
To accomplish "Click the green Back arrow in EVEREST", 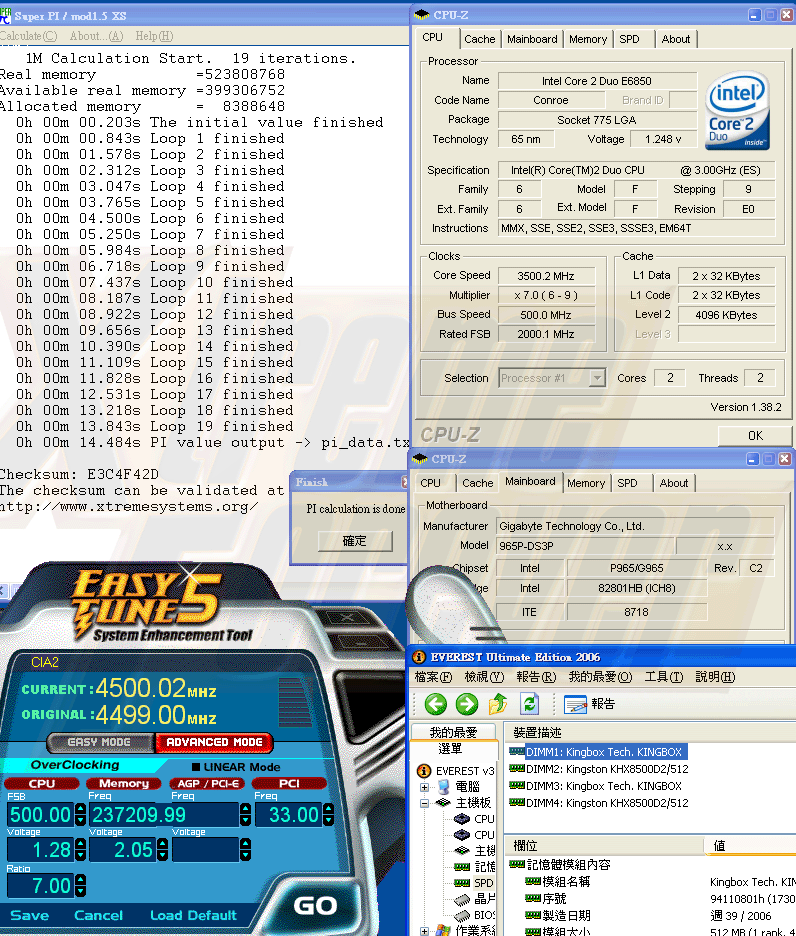I will (436, 704).
